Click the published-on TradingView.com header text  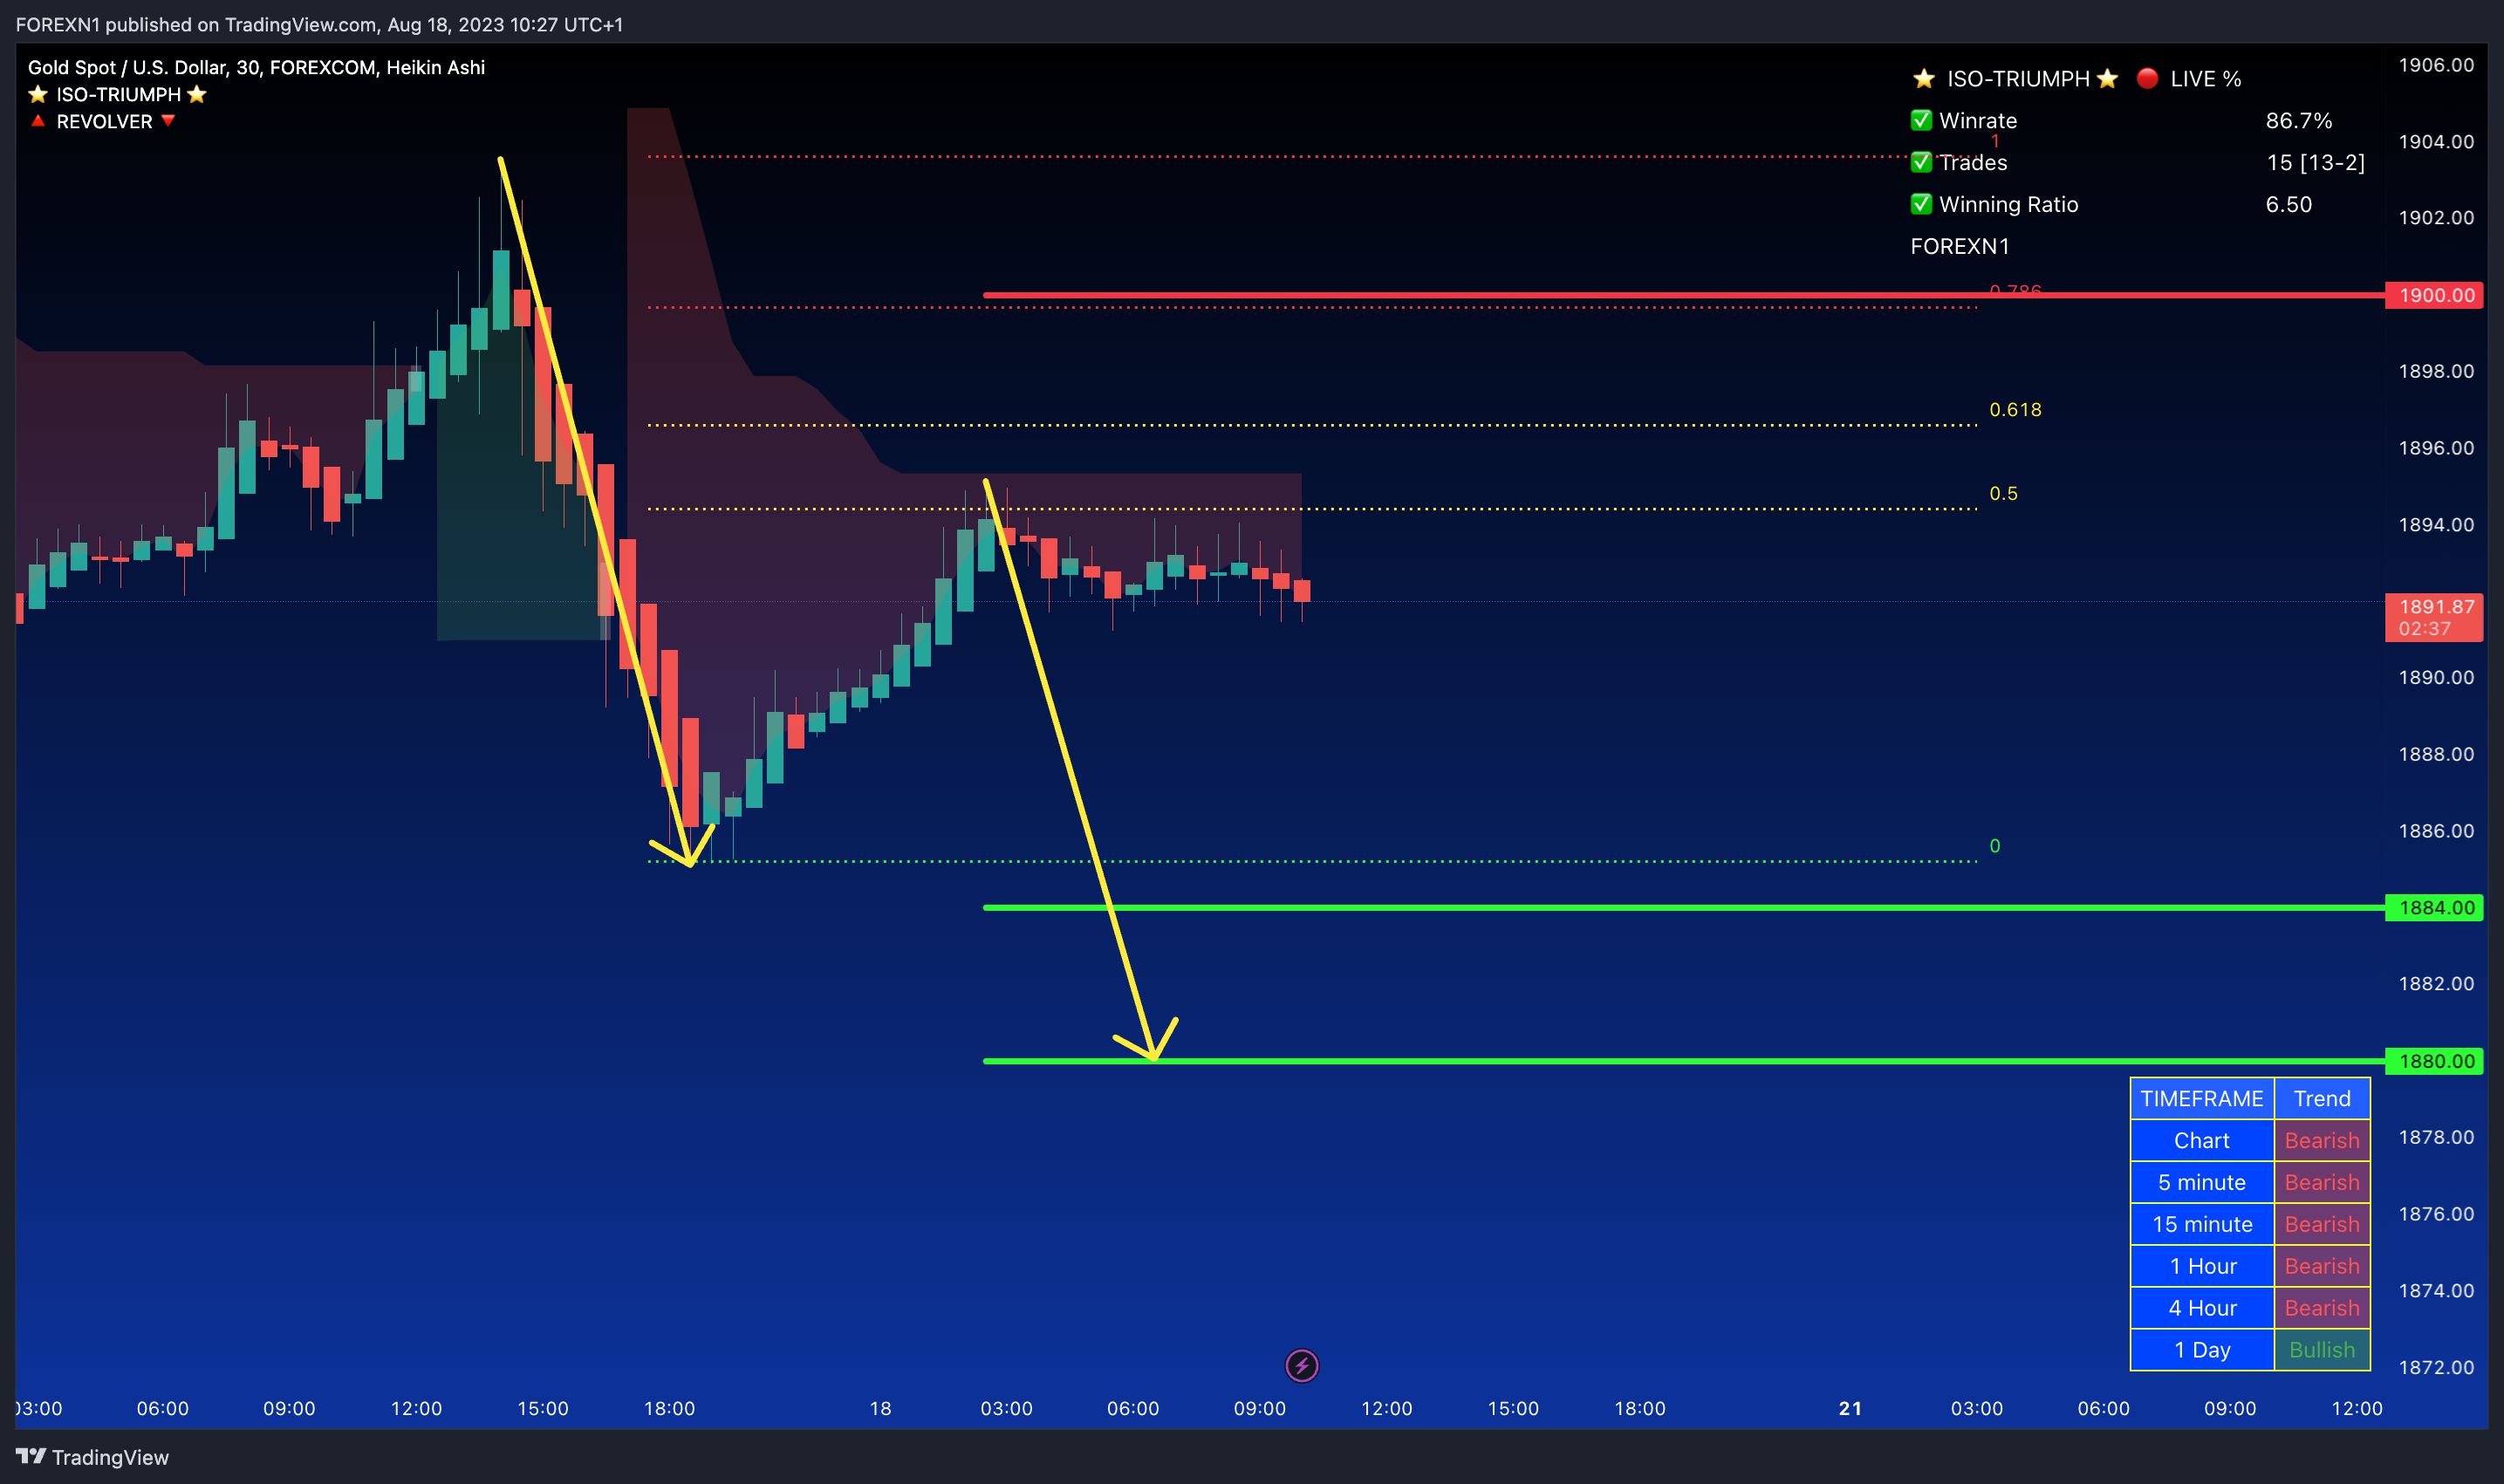click(x=319, y=24)
